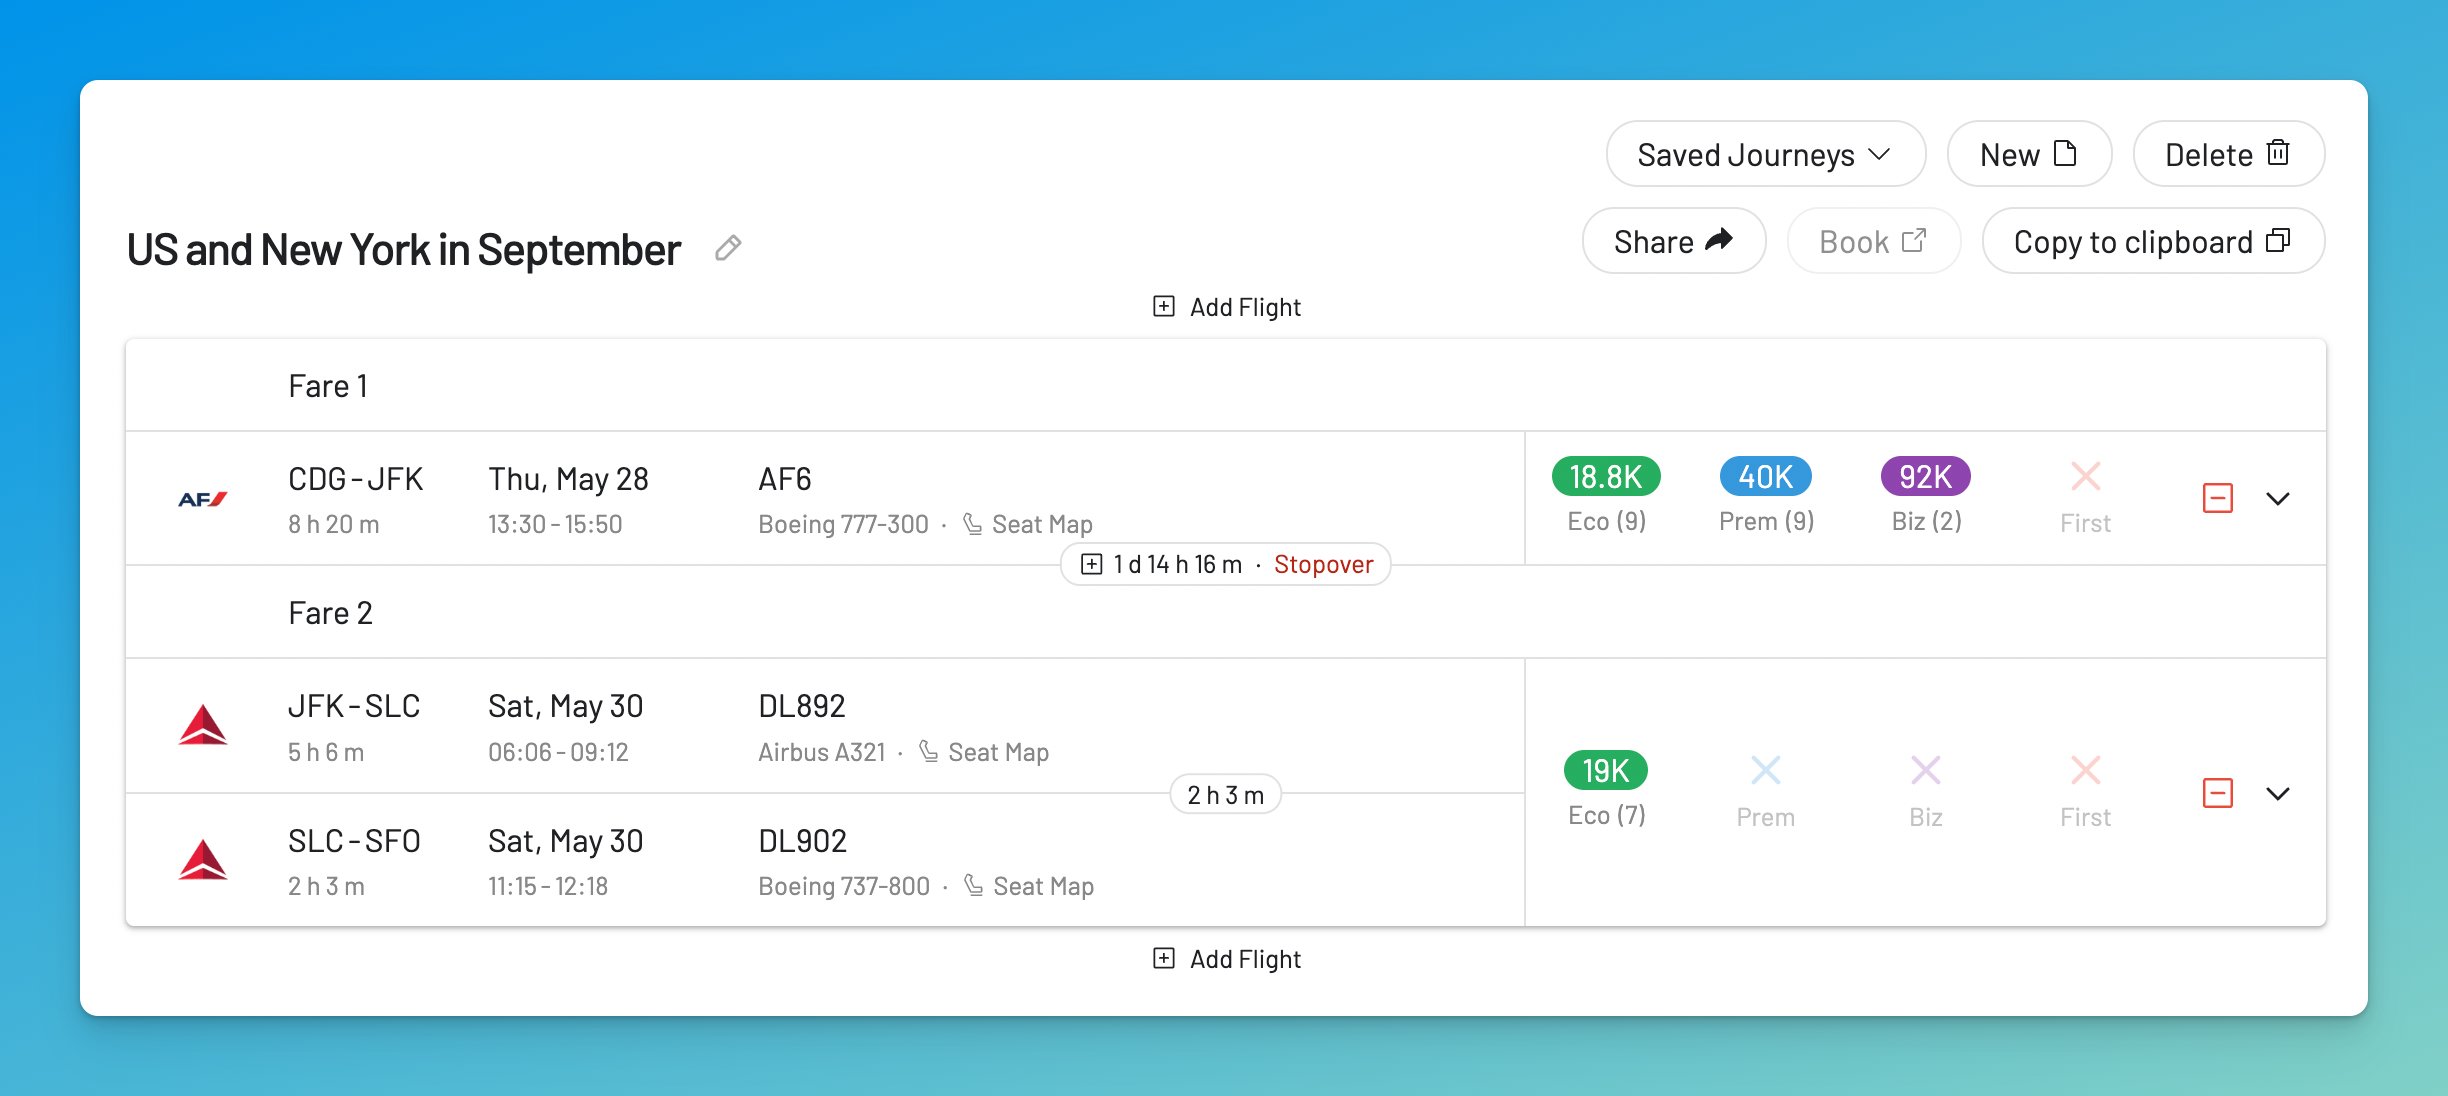2448x1096 pixels.
Task: Click Add Flight below the Delta segments
Action: point(1225,958)
